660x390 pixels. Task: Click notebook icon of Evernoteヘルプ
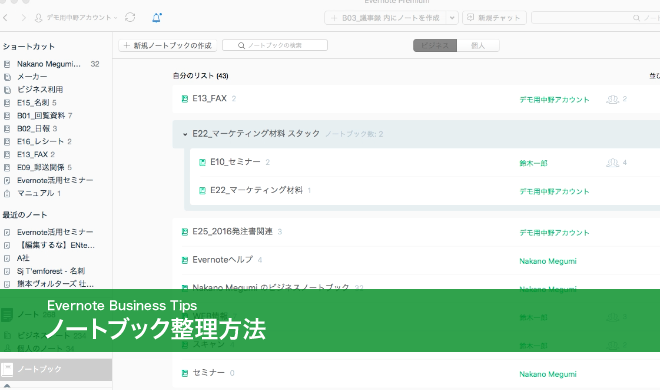pyautogui.click(x=184, y=260)
